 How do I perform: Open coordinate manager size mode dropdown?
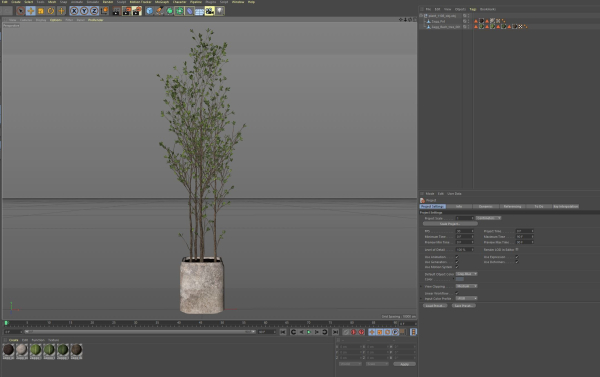pos(377,364)
